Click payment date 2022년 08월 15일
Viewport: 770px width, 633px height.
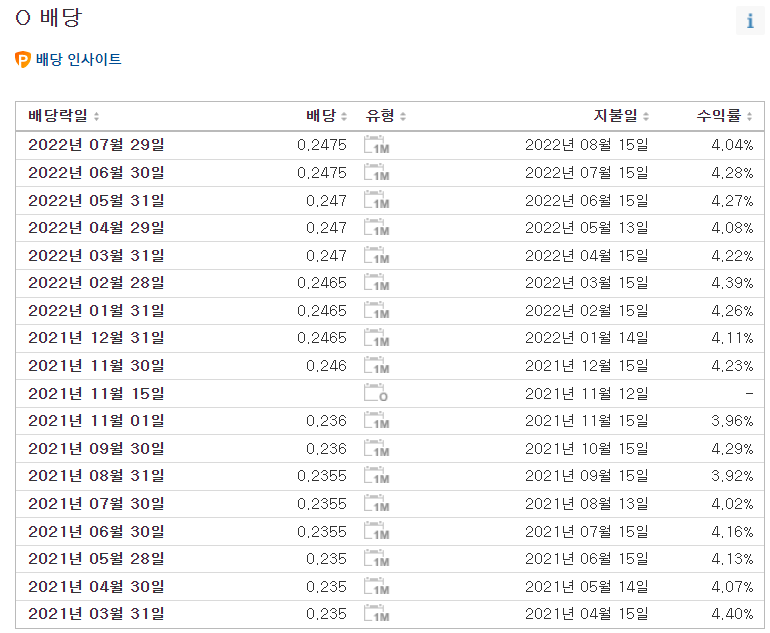pyautogui.click(x=587, y=145)
